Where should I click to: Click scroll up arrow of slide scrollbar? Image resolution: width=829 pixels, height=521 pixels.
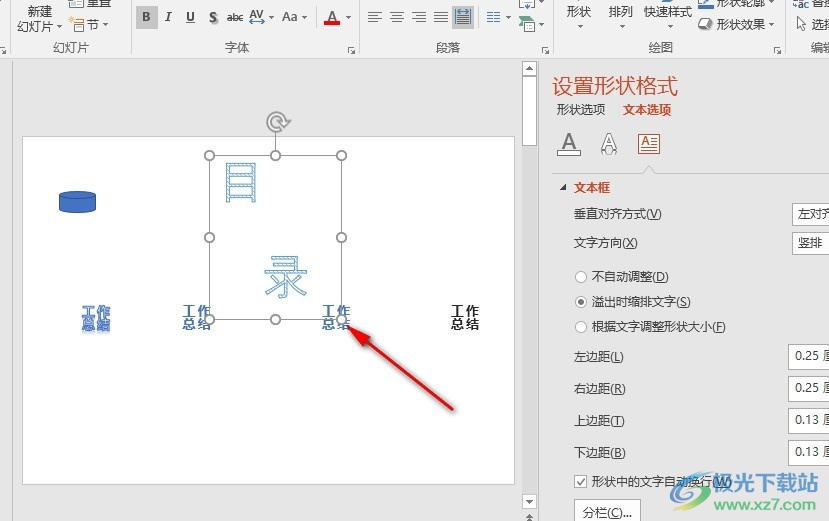pos(529,69)
